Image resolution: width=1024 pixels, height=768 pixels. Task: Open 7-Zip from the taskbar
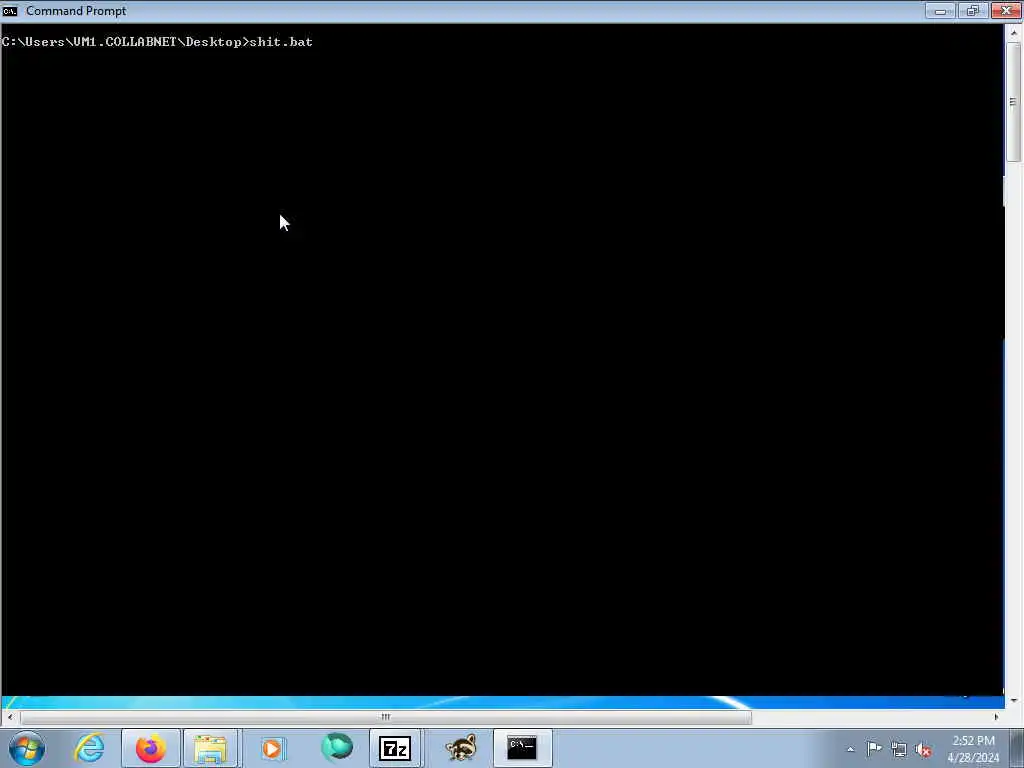(394, 748)
